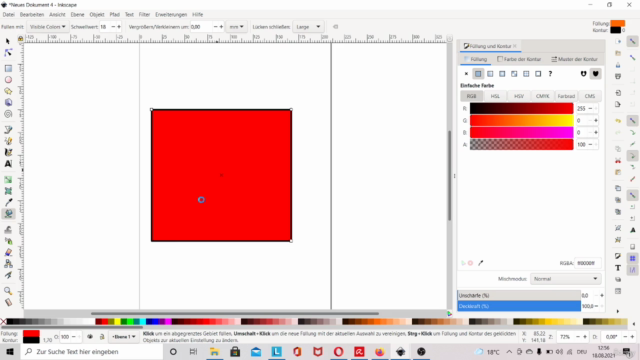640x360 pixels.
Task: Click the RGBA hex value field
Action: 587,263
